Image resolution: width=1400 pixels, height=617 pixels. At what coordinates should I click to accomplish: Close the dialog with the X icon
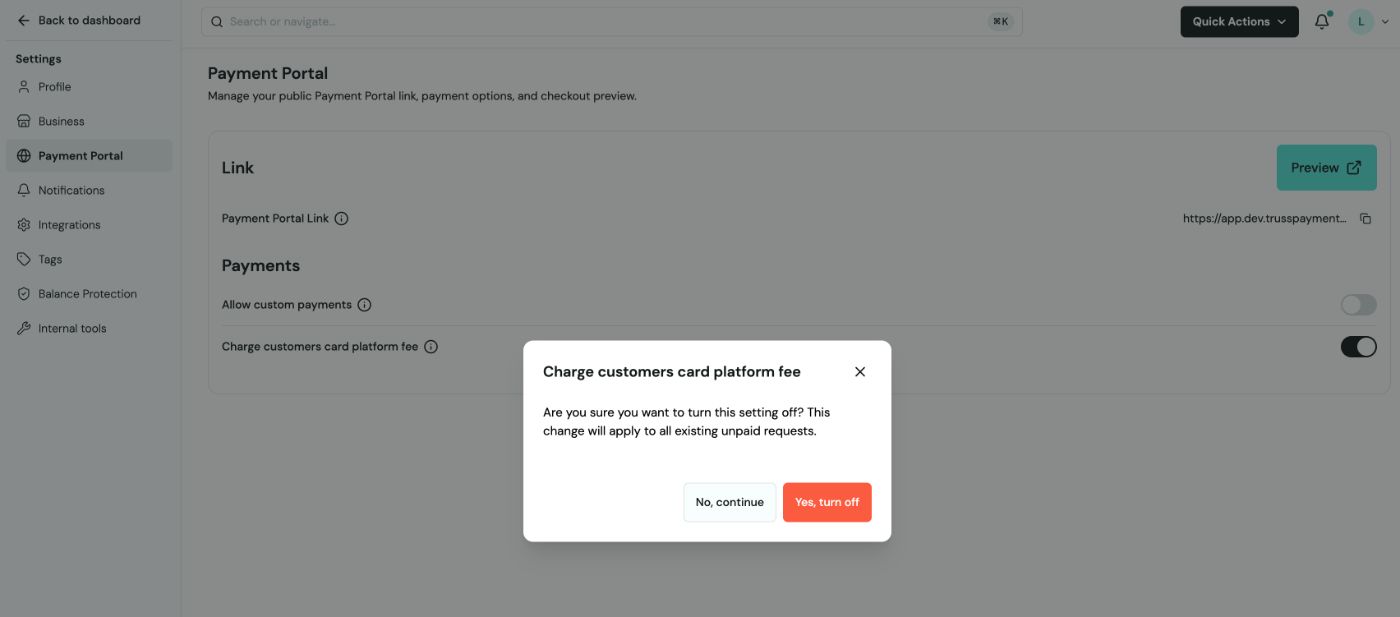tap(860, 371)
